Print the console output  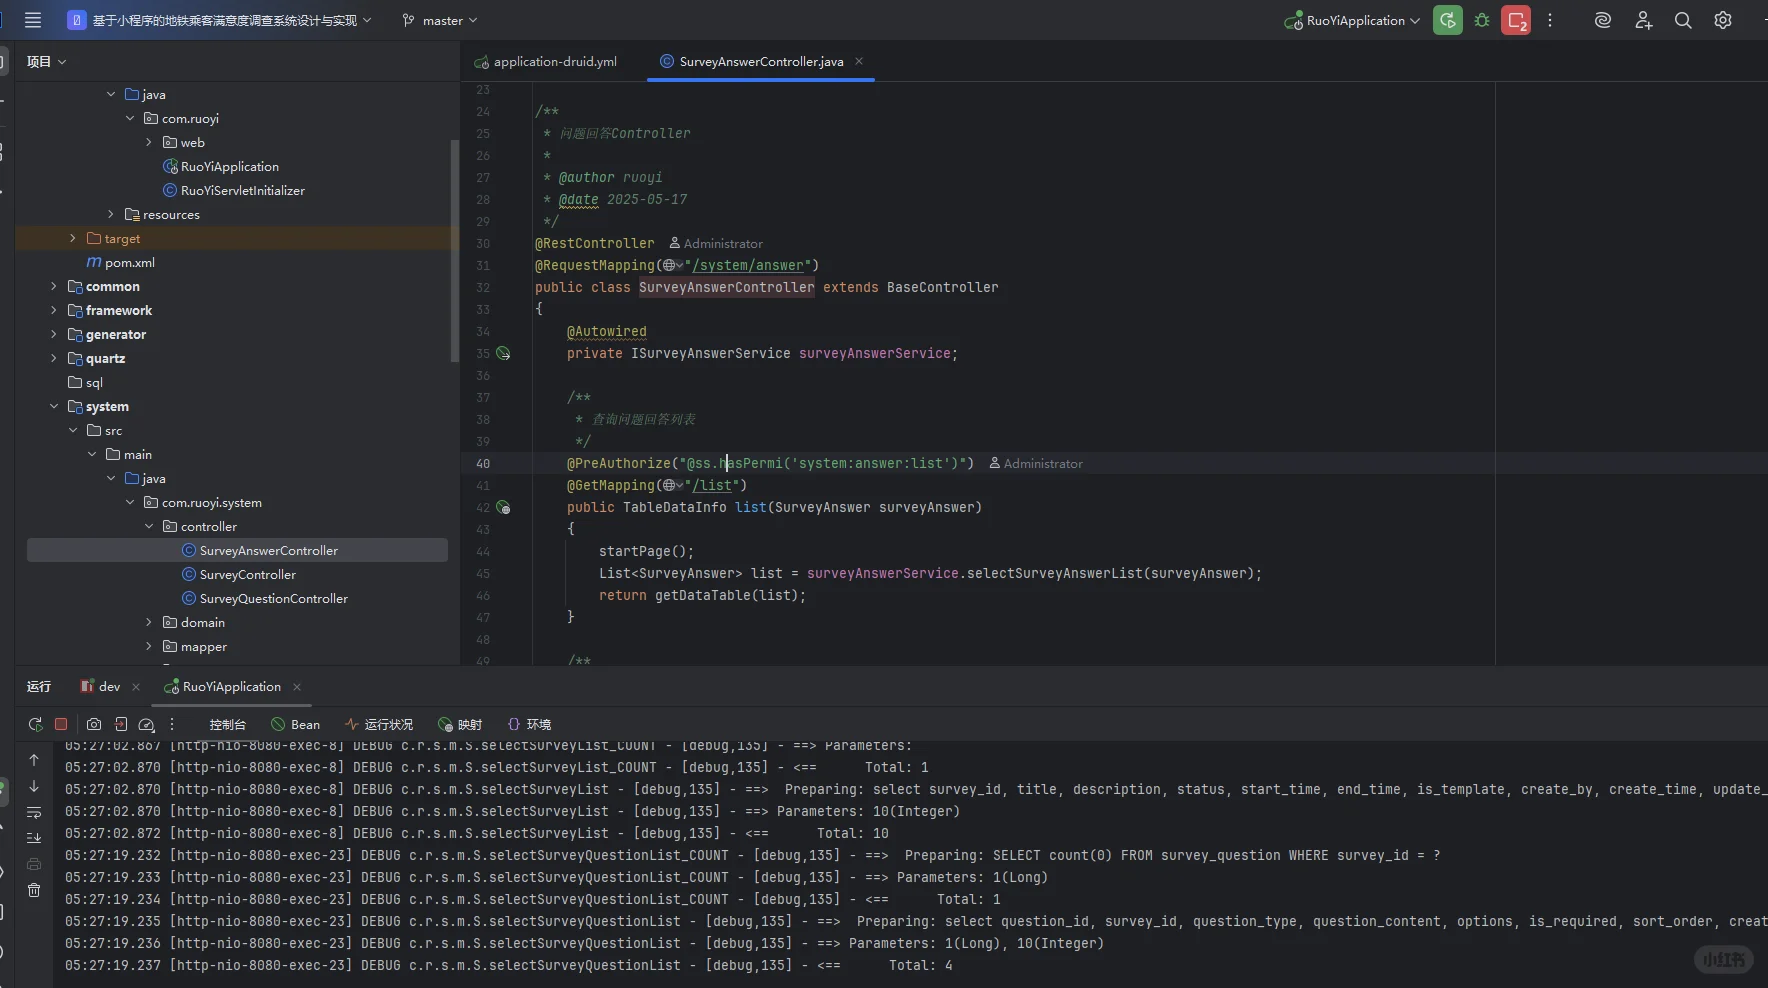(34, 864)
